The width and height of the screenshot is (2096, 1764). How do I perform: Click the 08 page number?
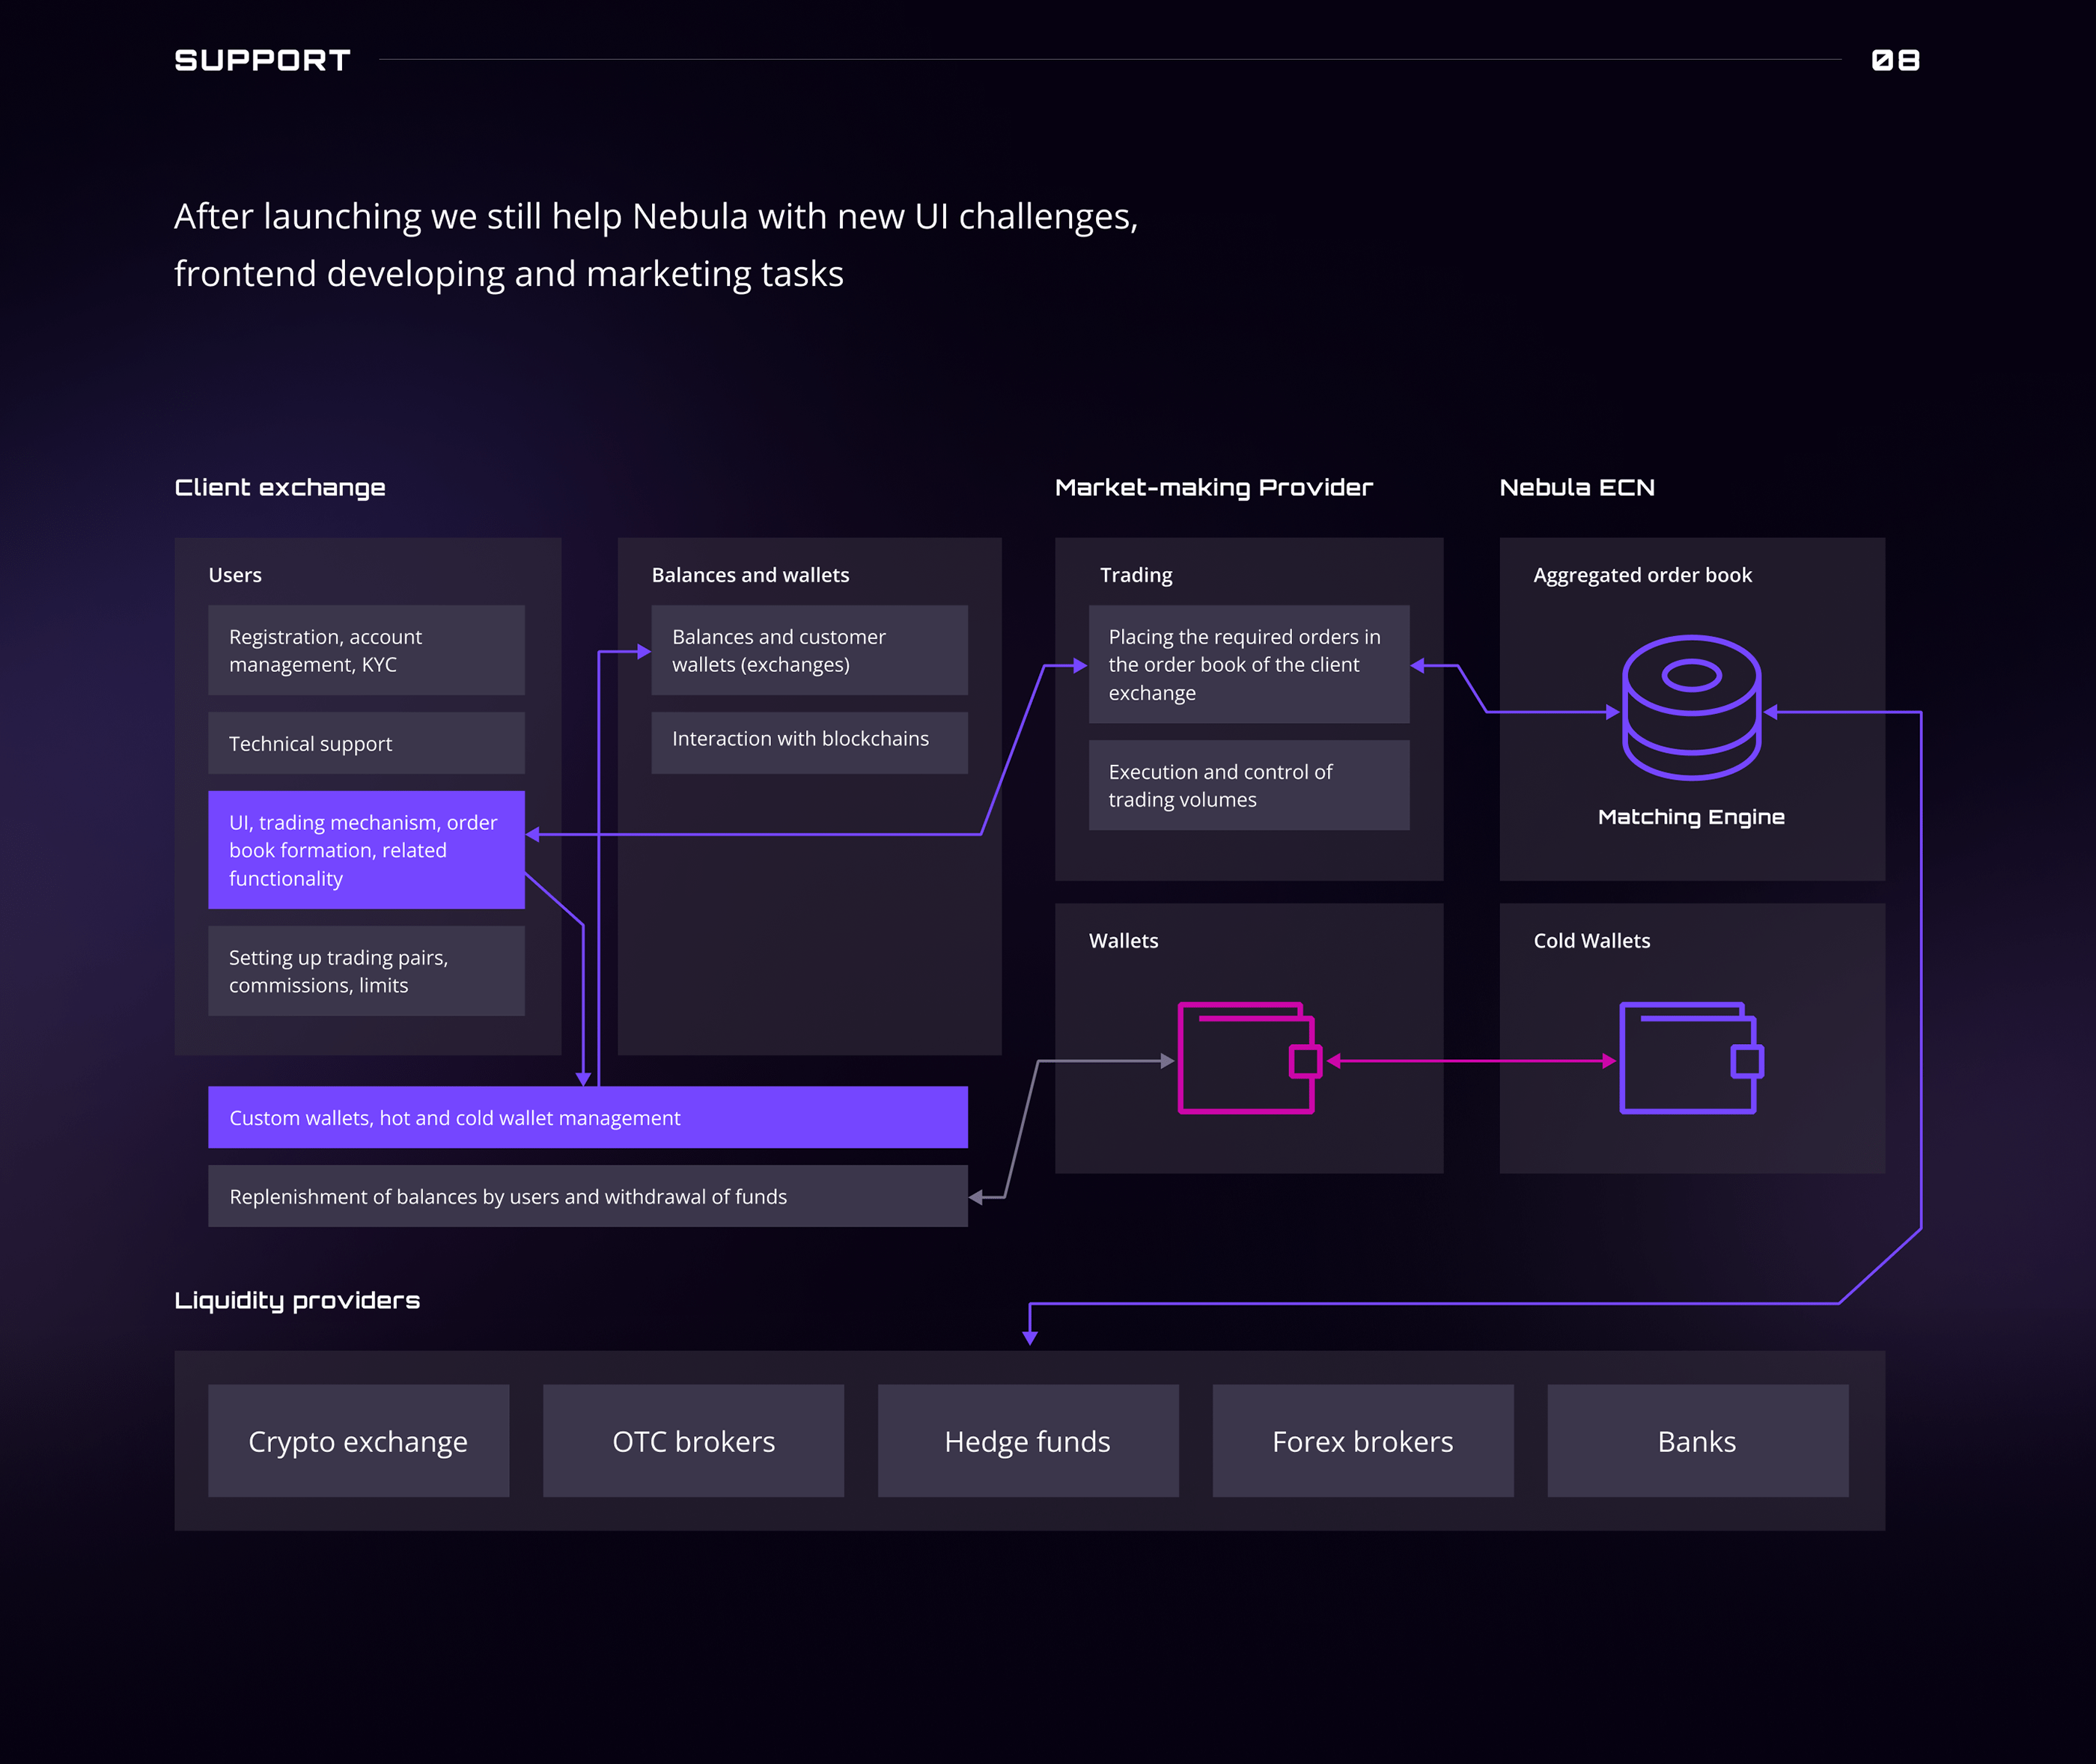[1895, 60]
